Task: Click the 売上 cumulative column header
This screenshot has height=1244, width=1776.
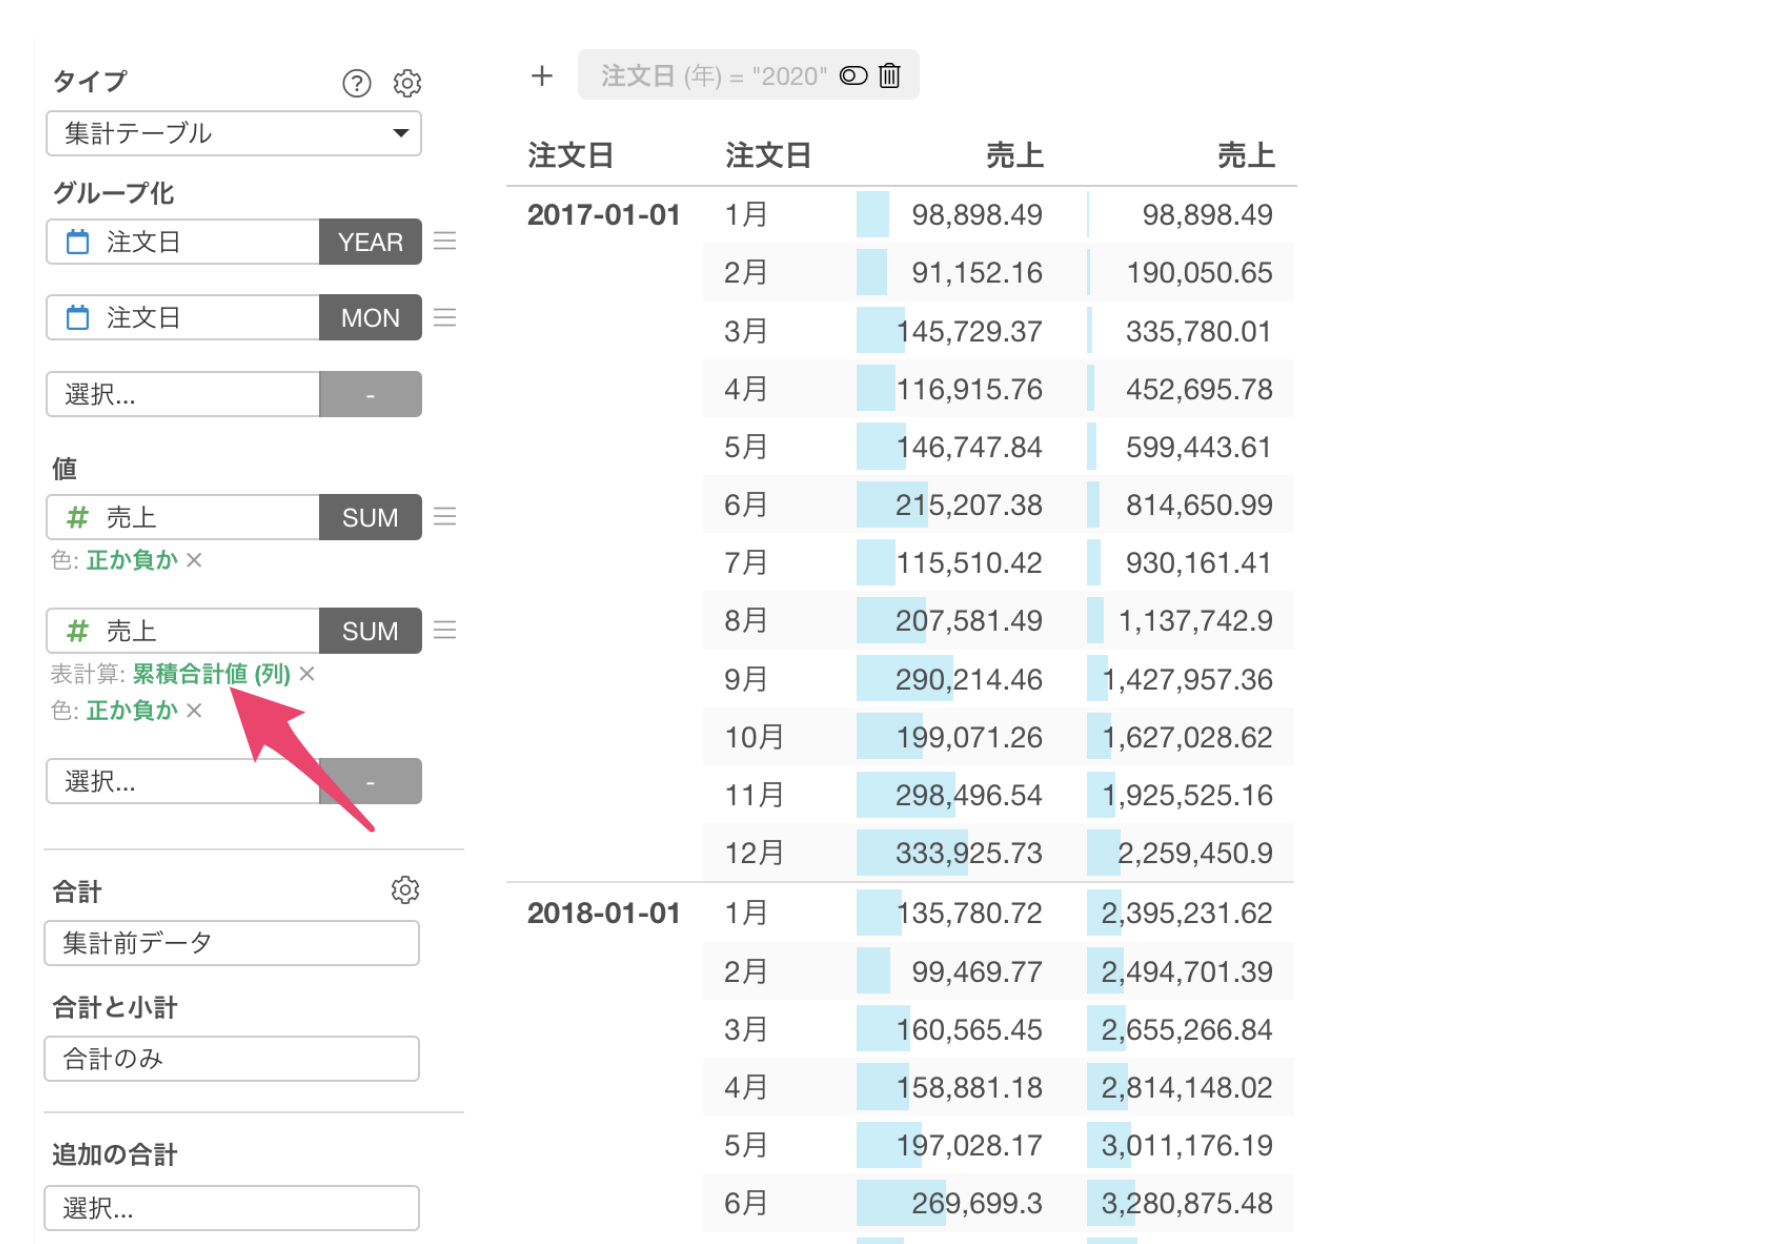Action: pos(1245,156)
